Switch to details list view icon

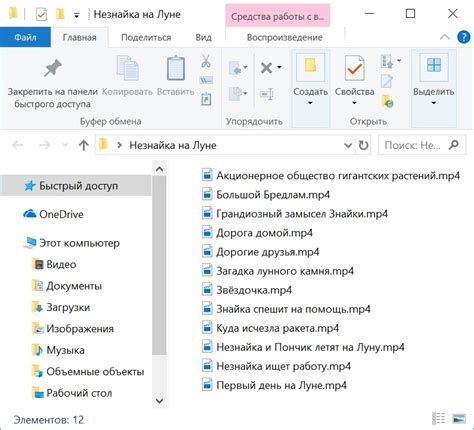click(x=438, y=419)
